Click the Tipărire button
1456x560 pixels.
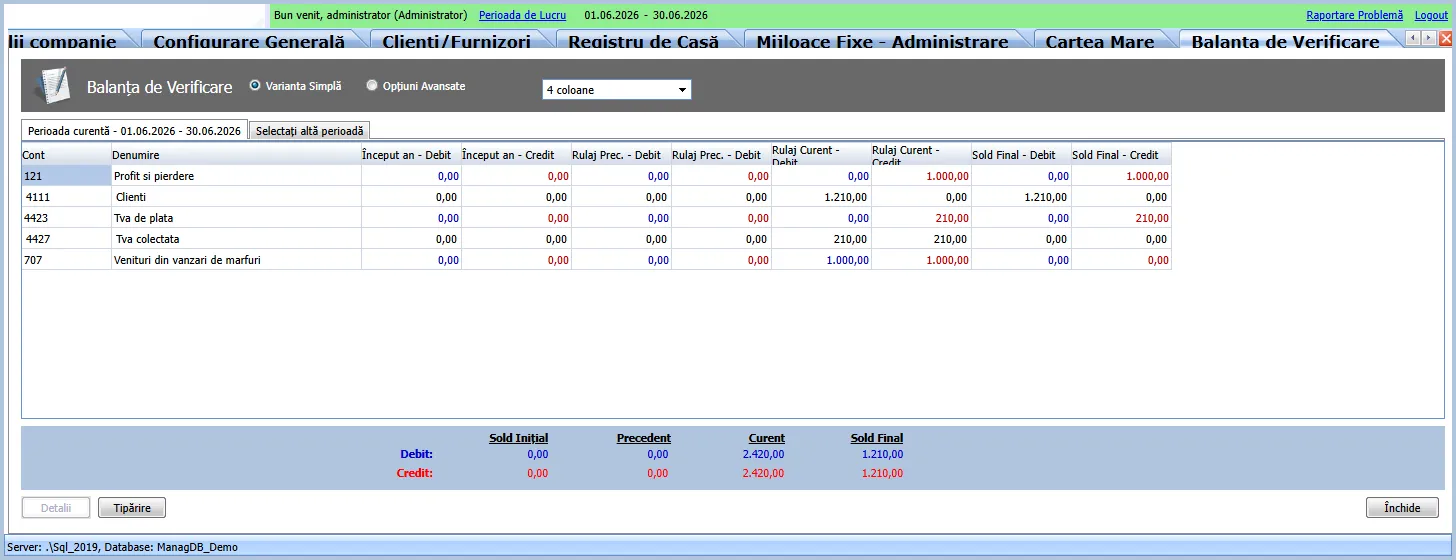point(132,508)
